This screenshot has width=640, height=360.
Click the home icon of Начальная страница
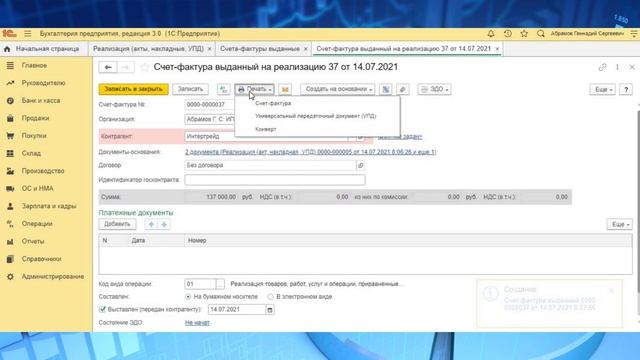point(7,49)
